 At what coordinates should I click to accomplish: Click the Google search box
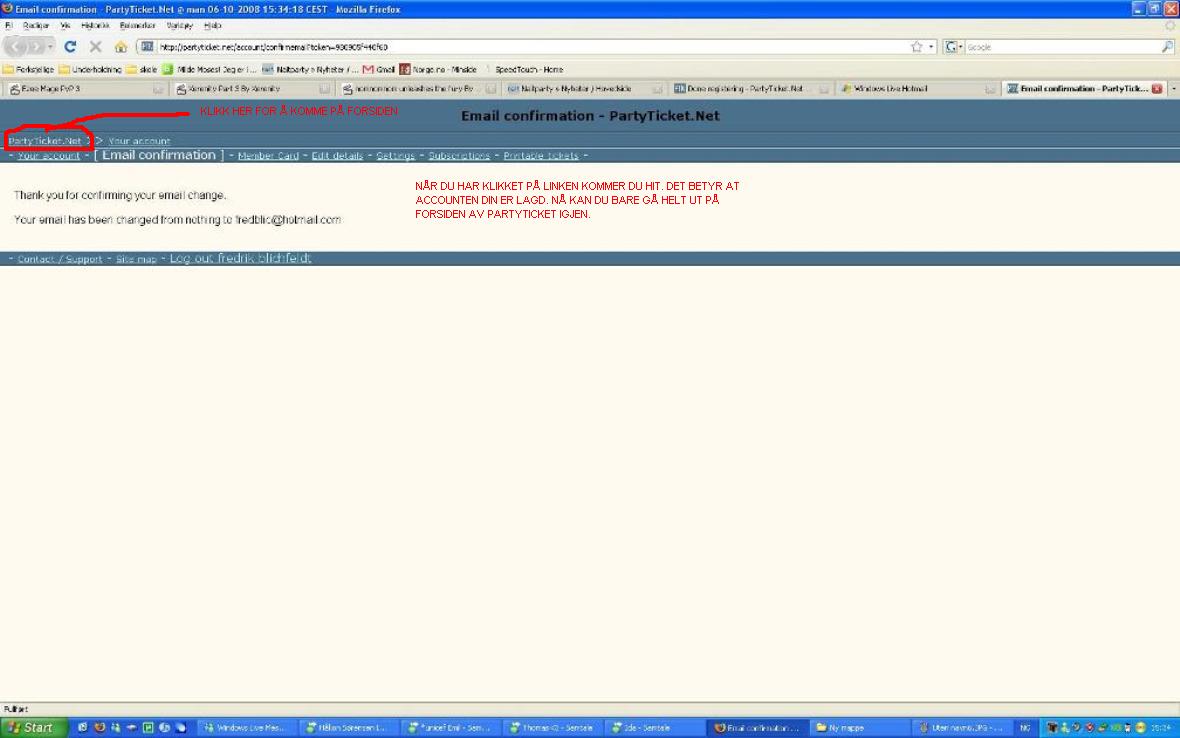pyautogui.click(x=1062, y=47)
